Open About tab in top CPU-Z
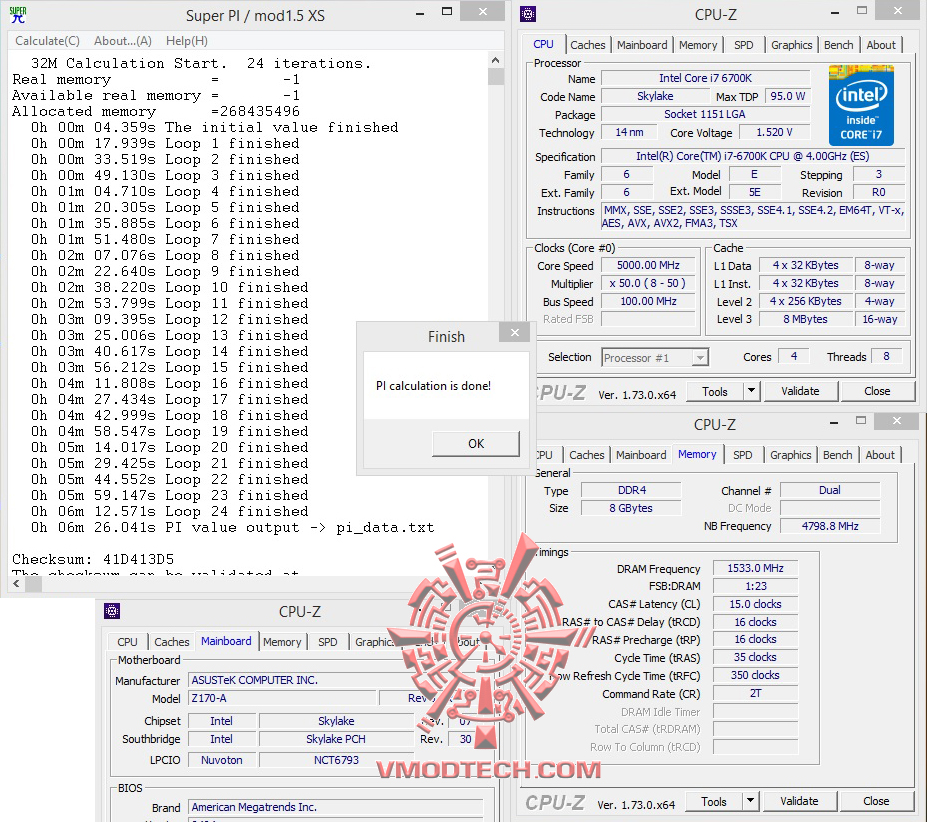This screenshot has width=927, height=822. tap(880, 45)
